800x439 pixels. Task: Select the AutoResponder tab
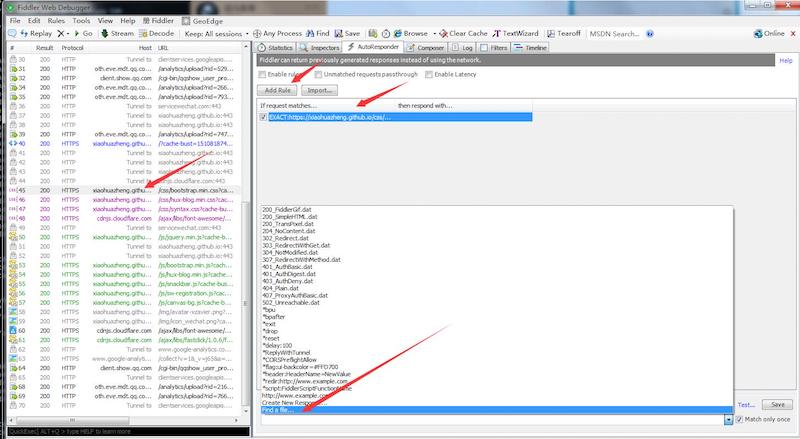pyautogui.click(x=373, y=47)
